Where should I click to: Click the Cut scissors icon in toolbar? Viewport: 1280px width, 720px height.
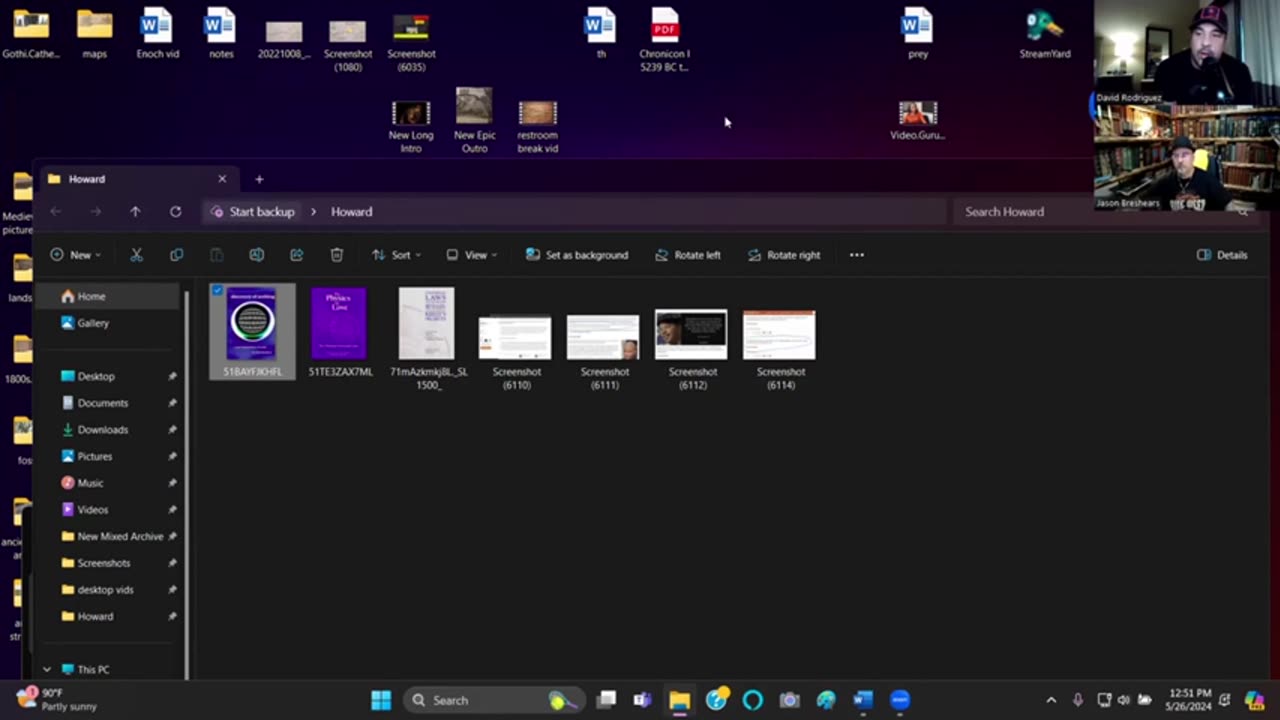tap(137, 255)
